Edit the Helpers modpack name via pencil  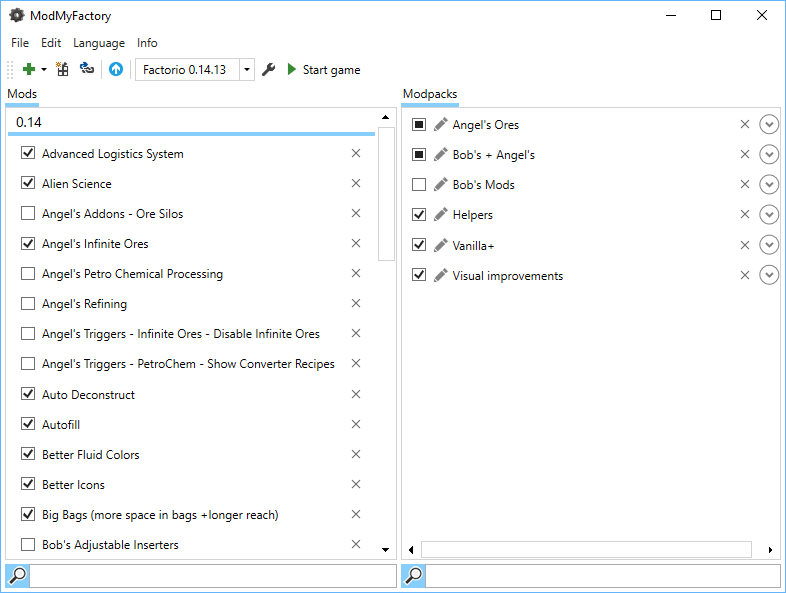441,215
